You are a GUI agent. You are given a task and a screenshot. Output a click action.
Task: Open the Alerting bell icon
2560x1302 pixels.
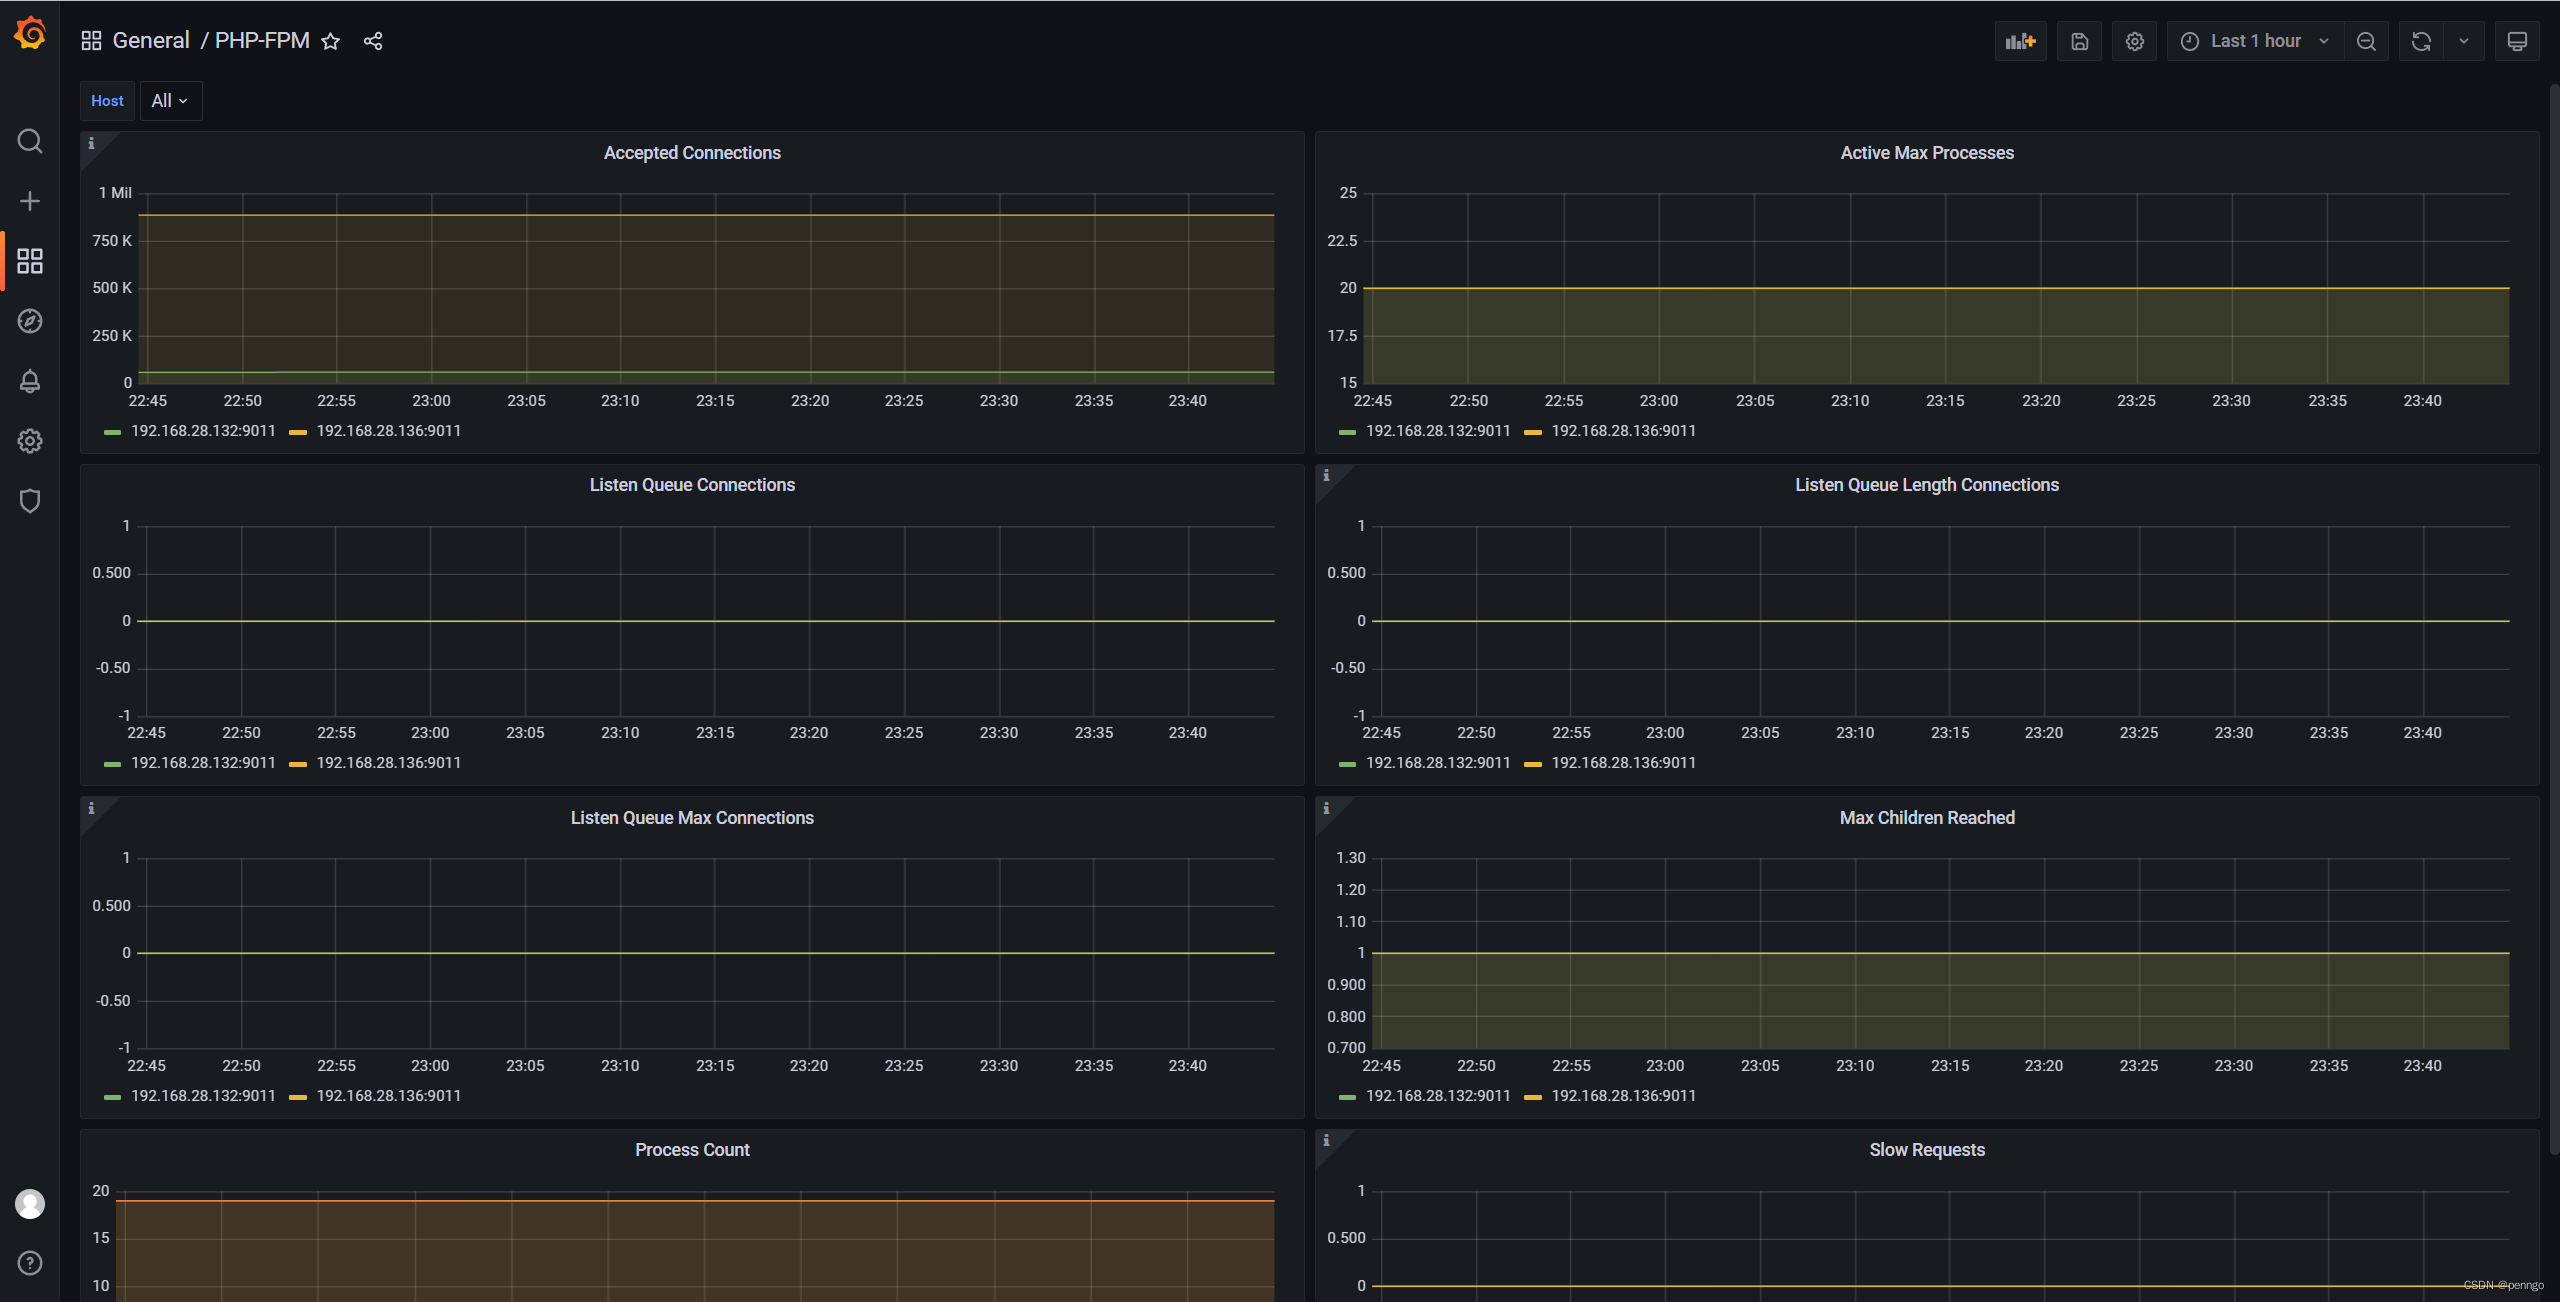coord(30,381)
